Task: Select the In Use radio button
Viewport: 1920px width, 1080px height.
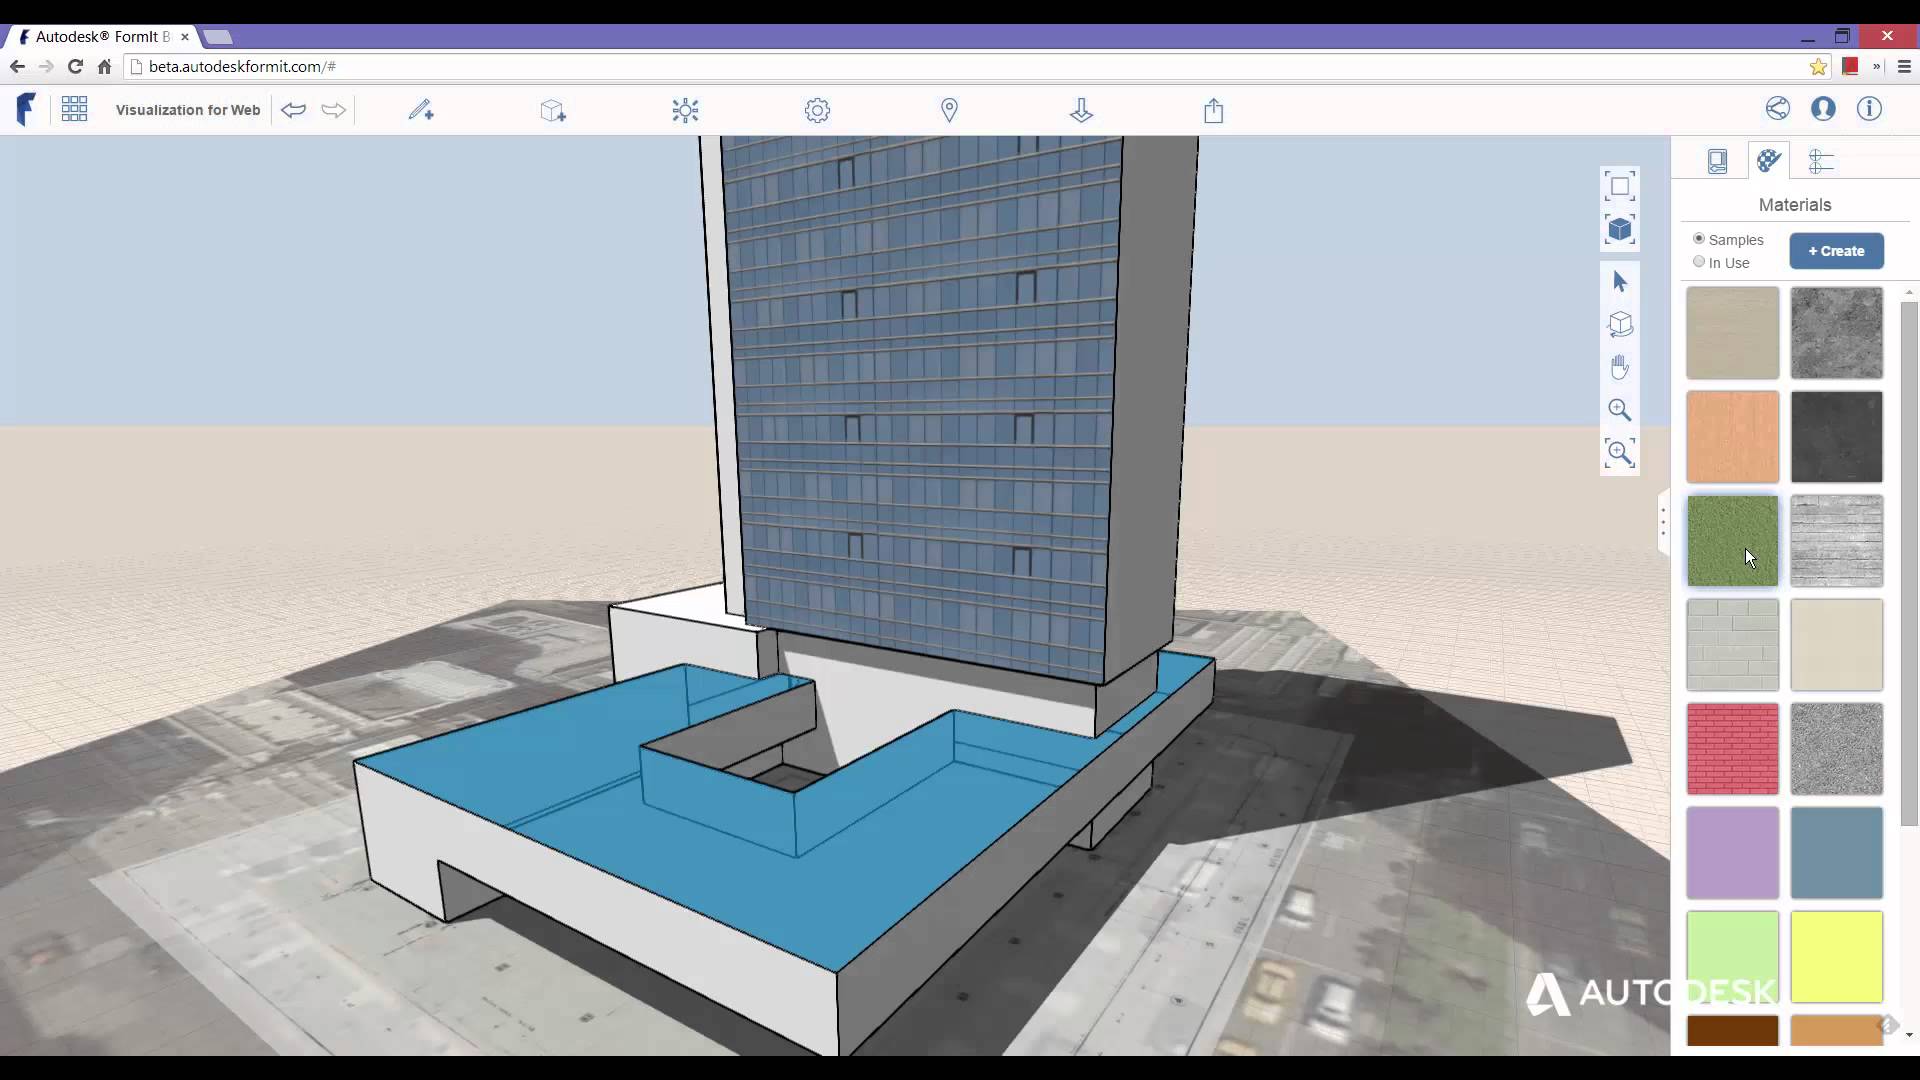Action: (x=1699, y=262)
